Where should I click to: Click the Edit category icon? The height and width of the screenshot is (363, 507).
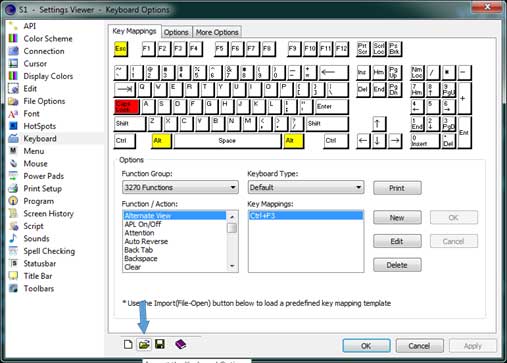click(x=13, y=89)
